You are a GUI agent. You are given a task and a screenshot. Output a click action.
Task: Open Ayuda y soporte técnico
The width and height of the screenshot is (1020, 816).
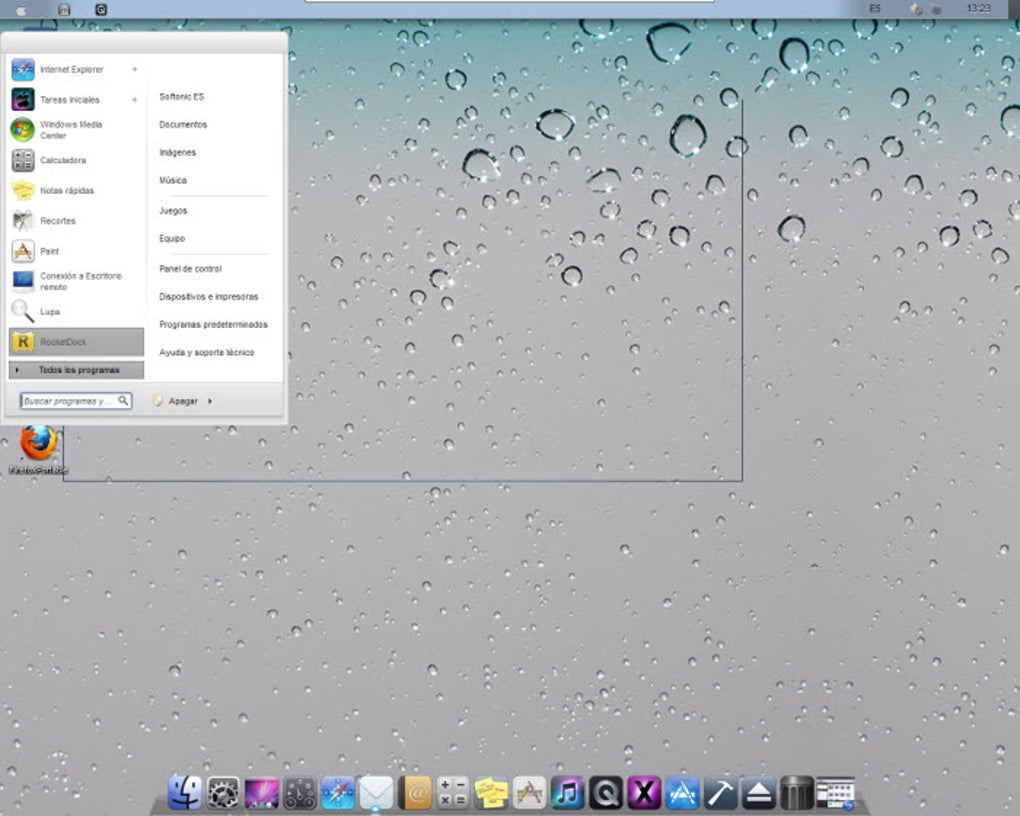[207, 353]
